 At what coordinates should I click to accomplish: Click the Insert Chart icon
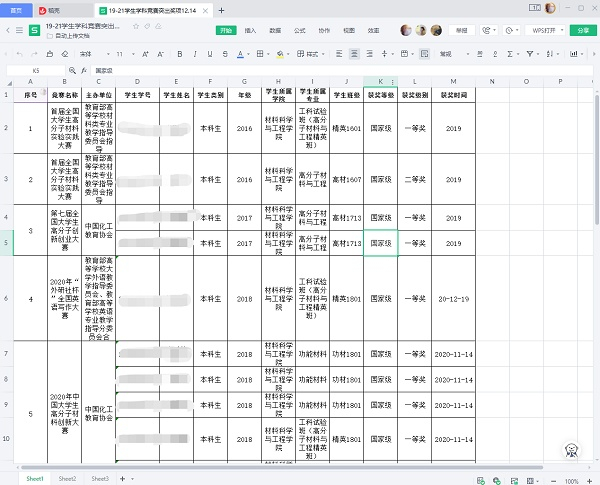[x=574, y=54]
